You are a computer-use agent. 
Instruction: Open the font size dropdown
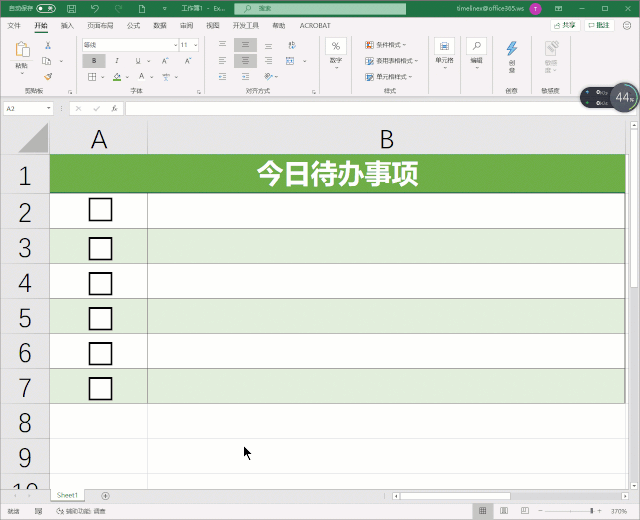tap(196, 45)
